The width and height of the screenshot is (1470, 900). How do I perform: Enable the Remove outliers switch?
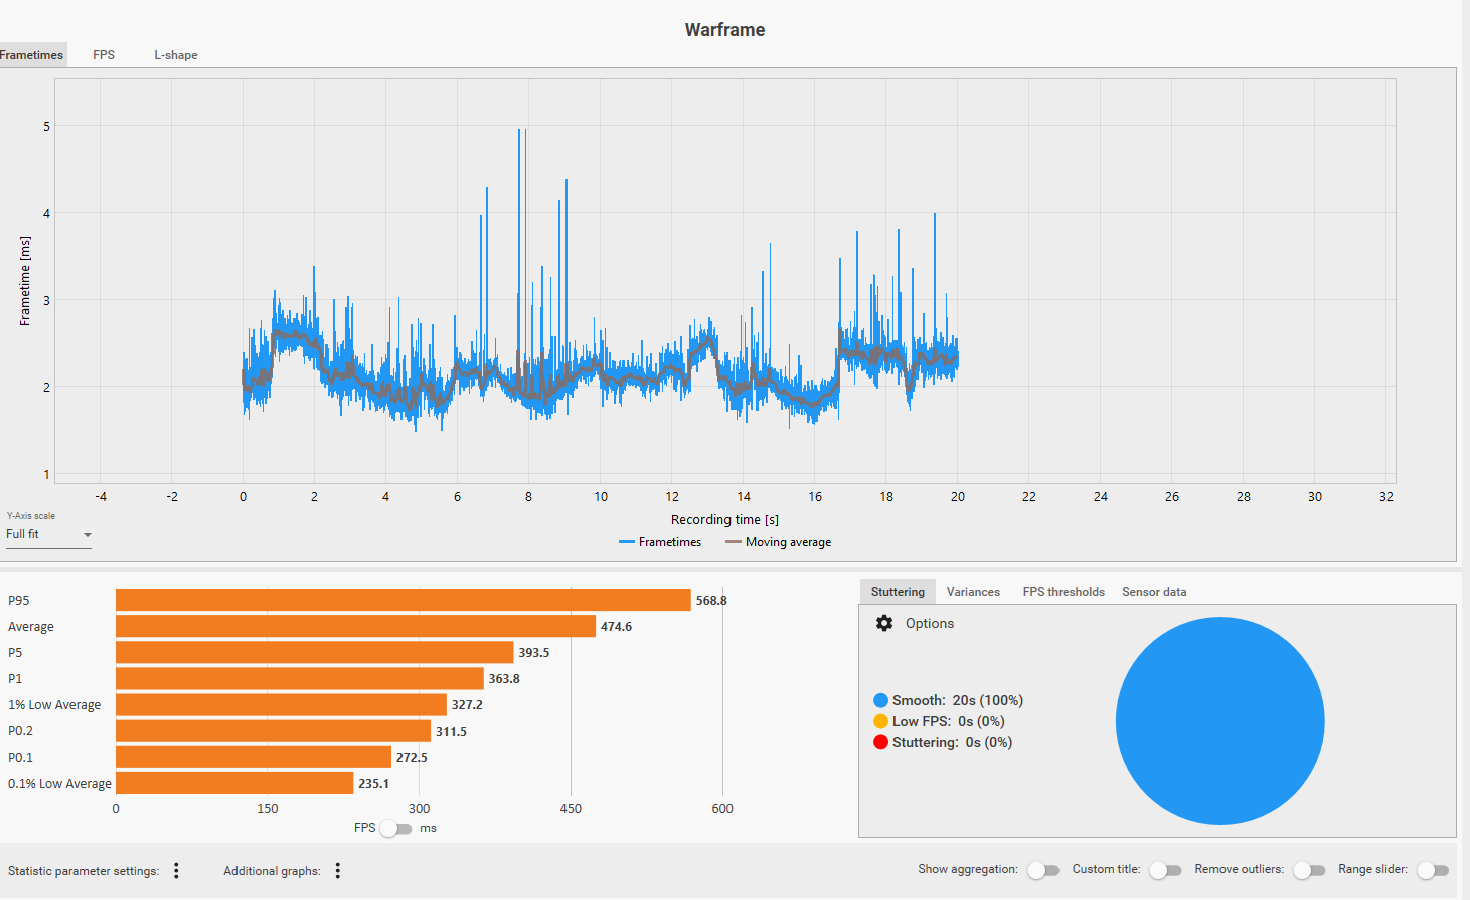click(1309, 870)
